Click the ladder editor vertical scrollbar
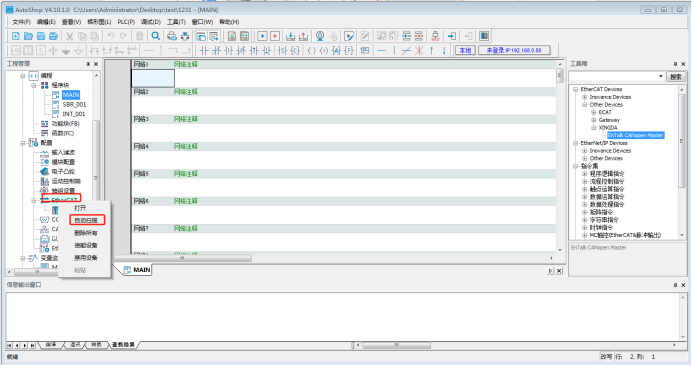692x366 pixels. (560, 157)
